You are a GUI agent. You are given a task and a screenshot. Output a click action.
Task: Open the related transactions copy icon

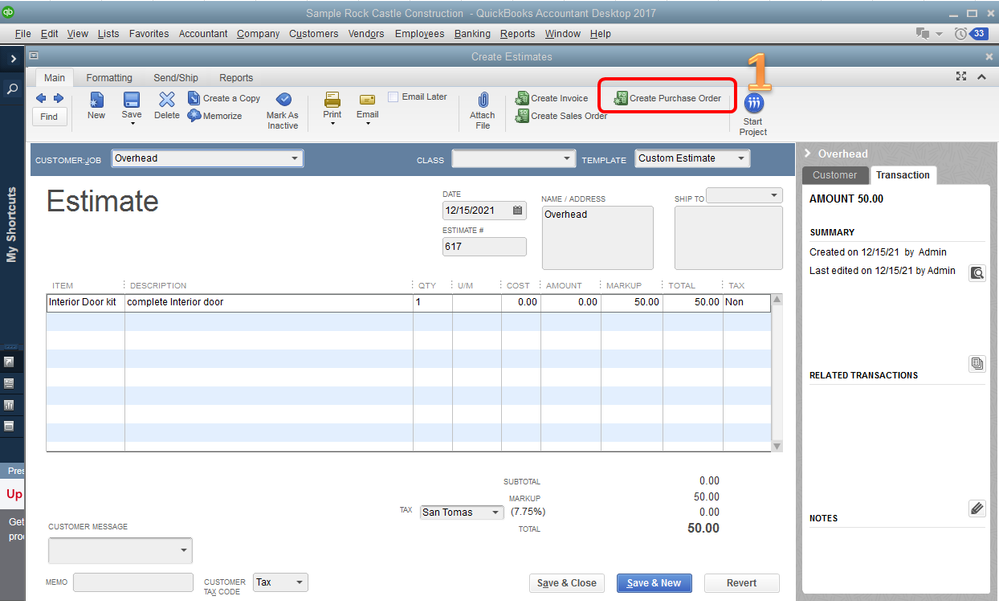tap(977, 363)
